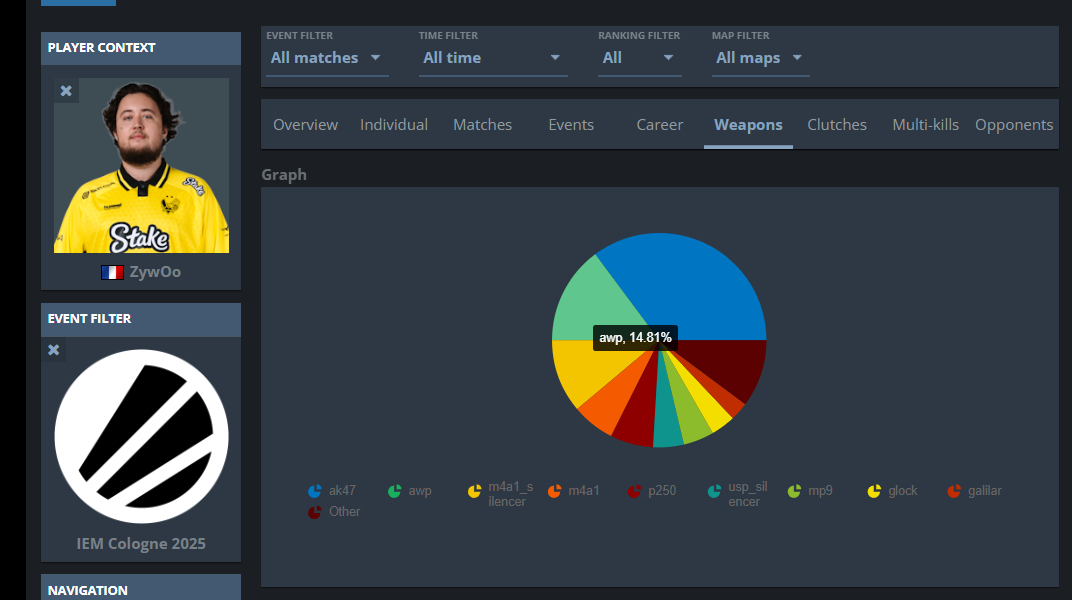1072x600 pixels.
Task: Click the galilar legend label
Action: pos(985,491)
